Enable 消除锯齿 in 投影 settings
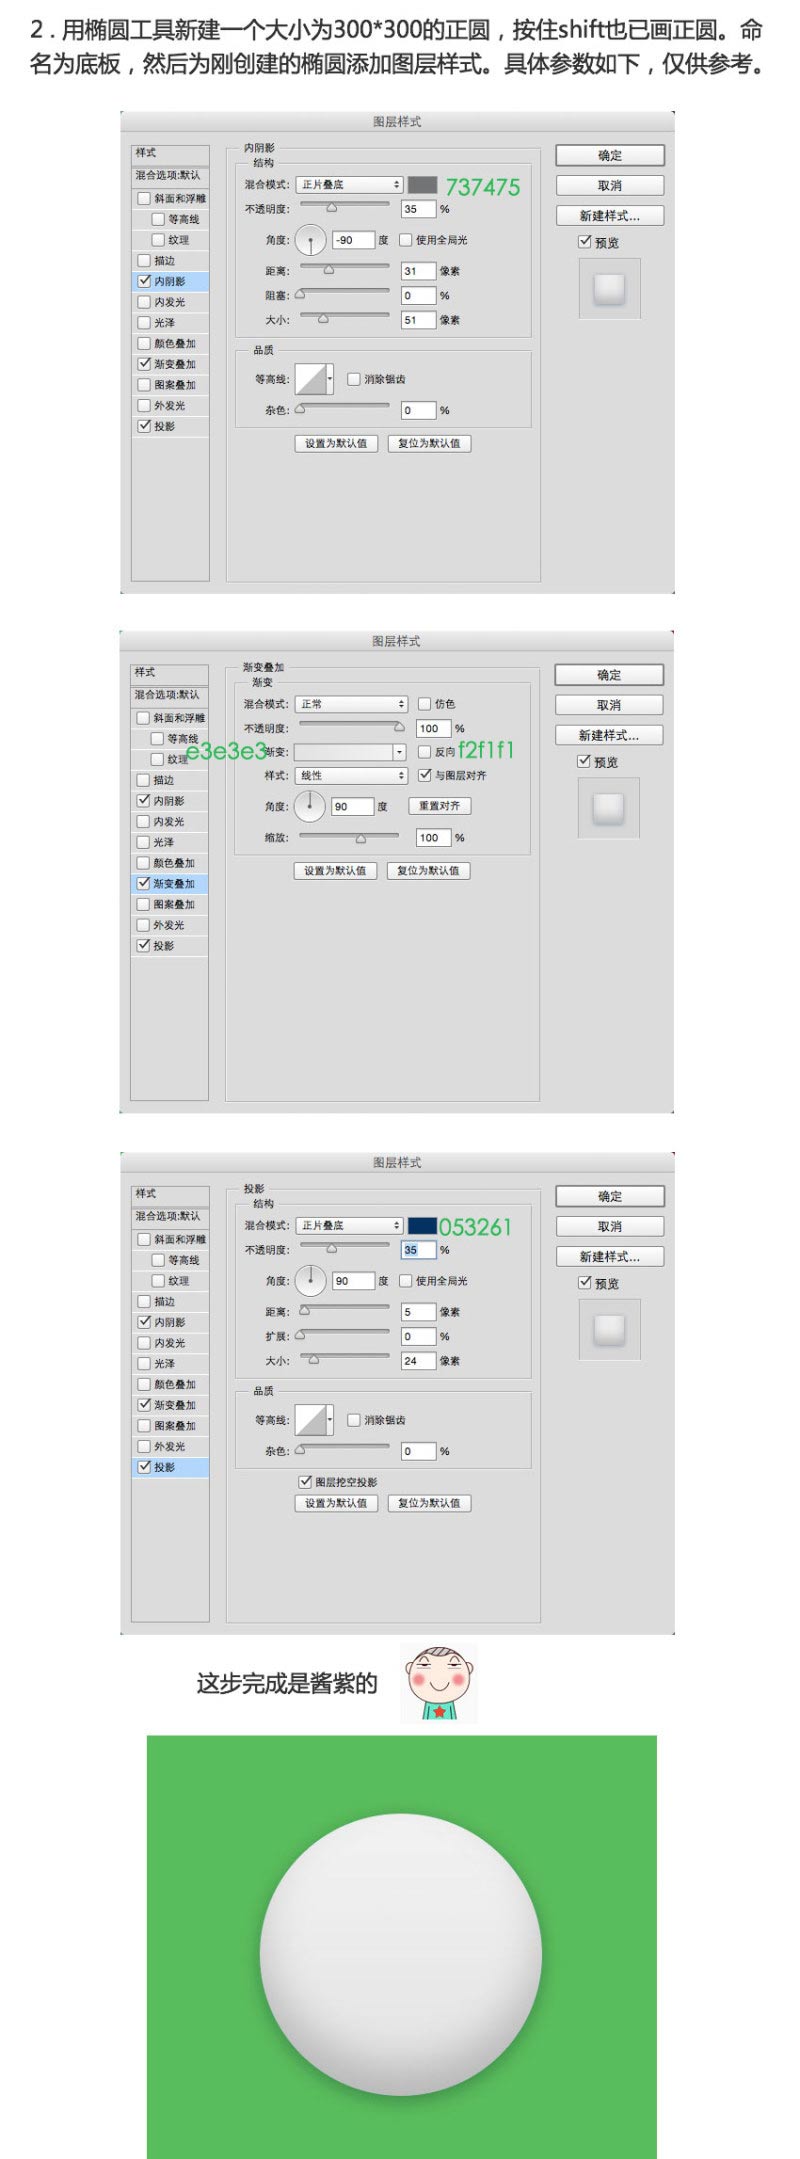 (x=353, y=1420)
